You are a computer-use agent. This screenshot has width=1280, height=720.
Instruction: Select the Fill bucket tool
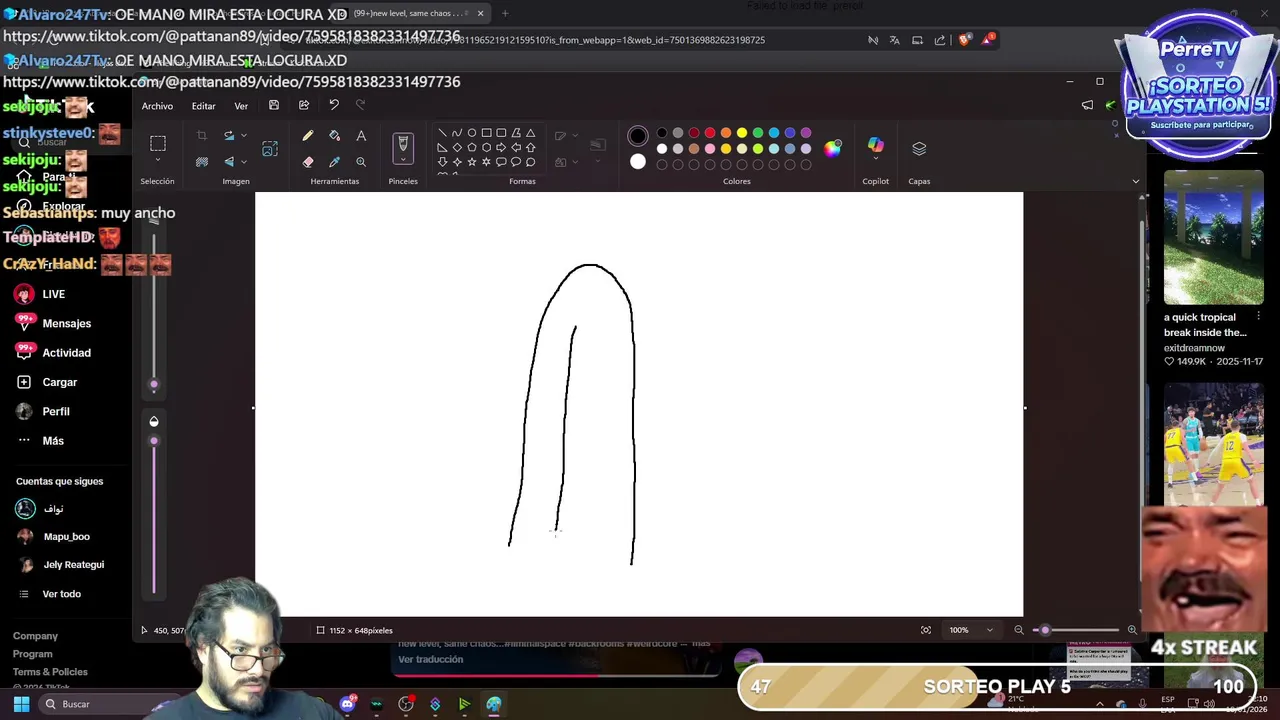[x=335, y=136]
